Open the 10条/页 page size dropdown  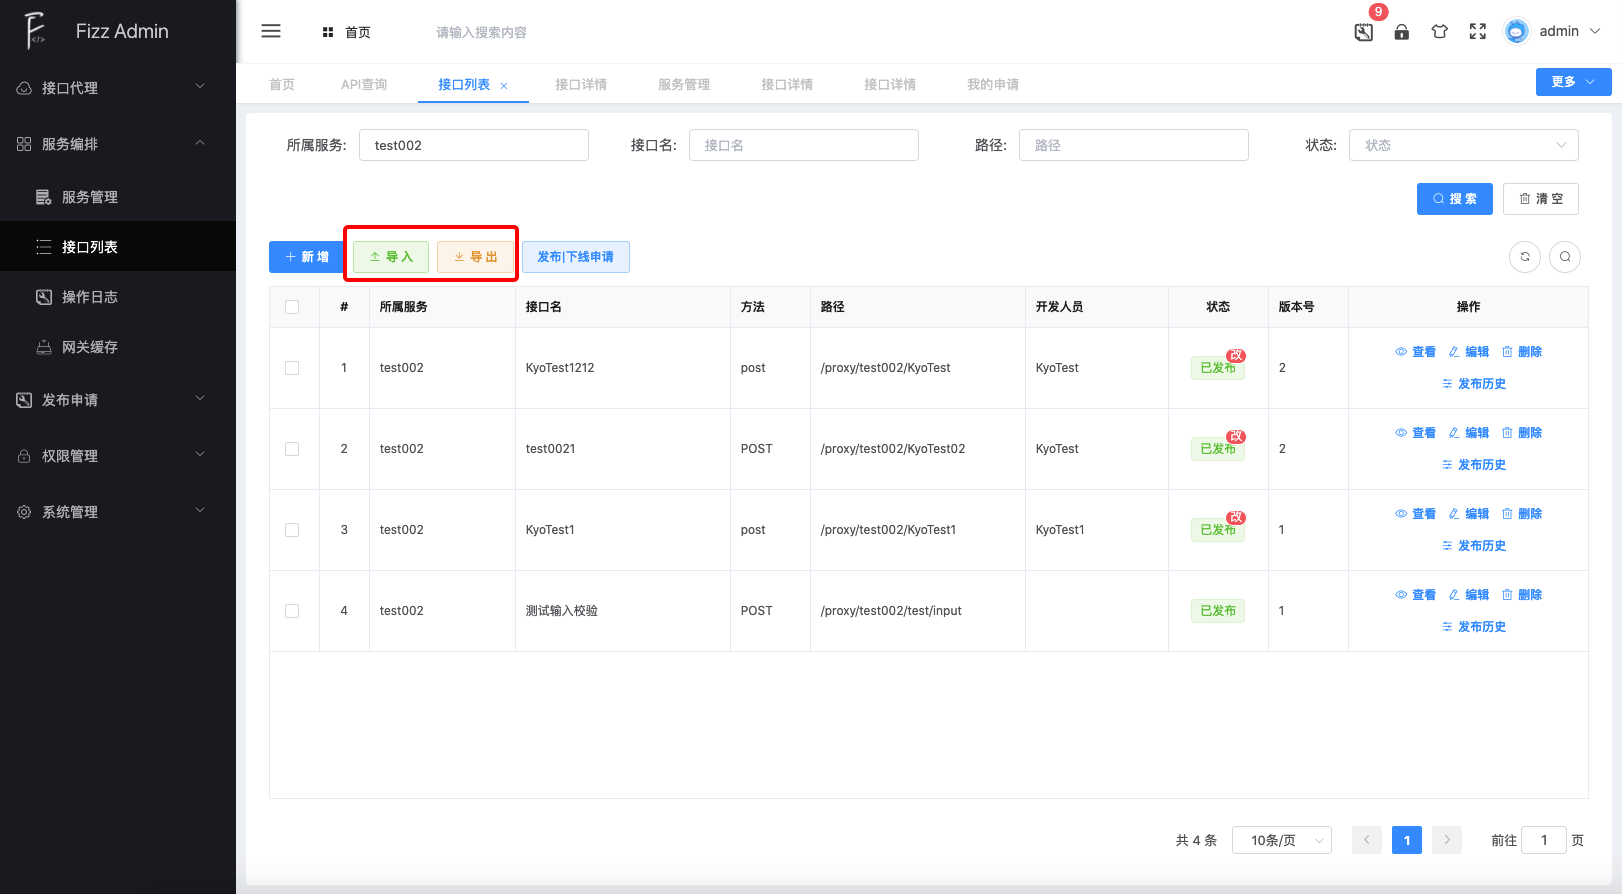(1281, 840)
